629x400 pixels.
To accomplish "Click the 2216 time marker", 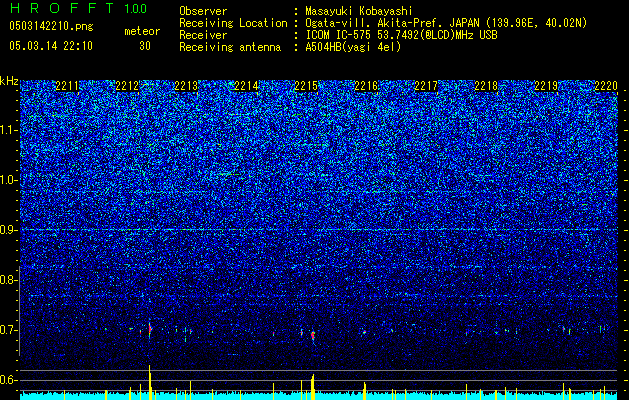I will (366, 86).
